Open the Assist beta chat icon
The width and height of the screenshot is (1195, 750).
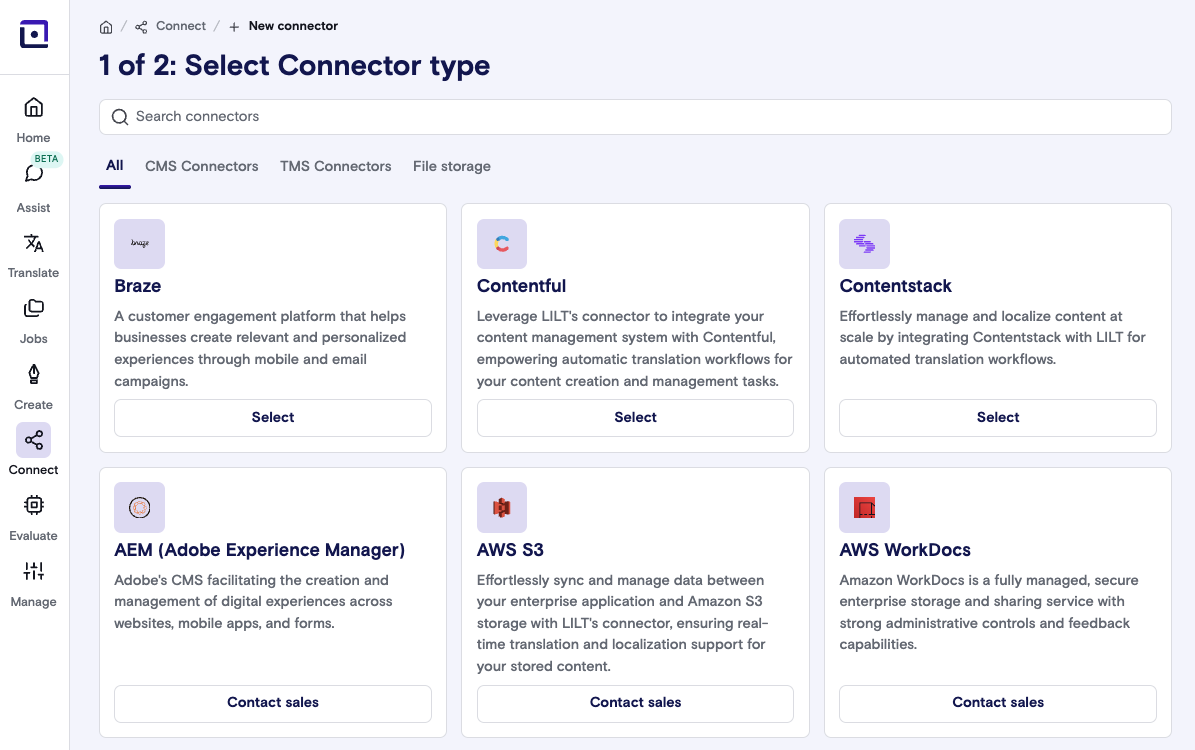34,174
